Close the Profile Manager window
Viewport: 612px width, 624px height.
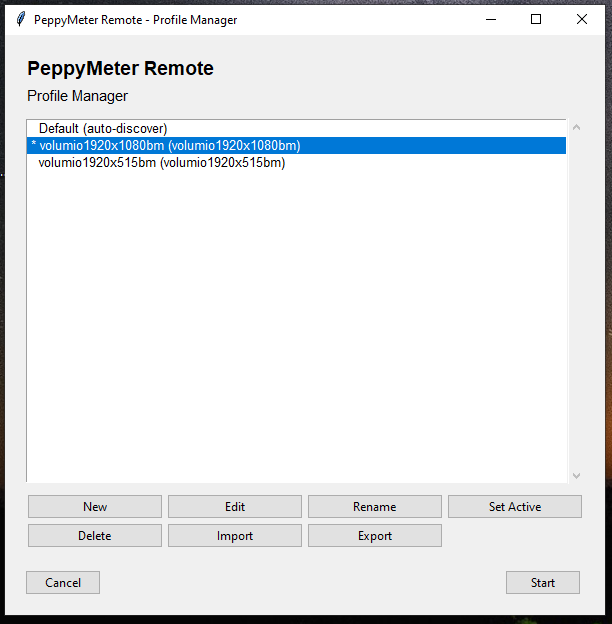click(582, 19)
